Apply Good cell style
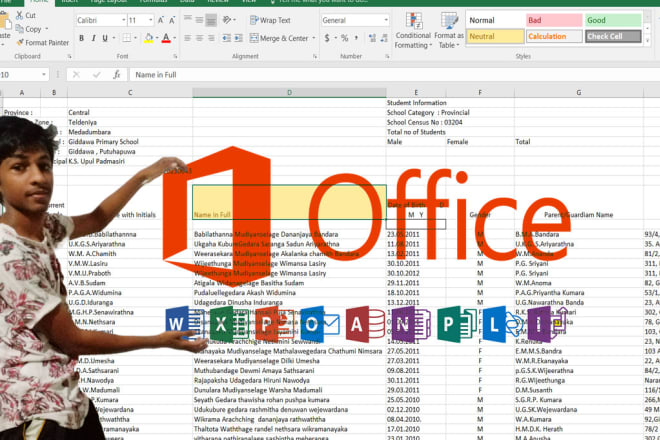The width and height of the screenshot is (660, 440). [x=613, y=20]
